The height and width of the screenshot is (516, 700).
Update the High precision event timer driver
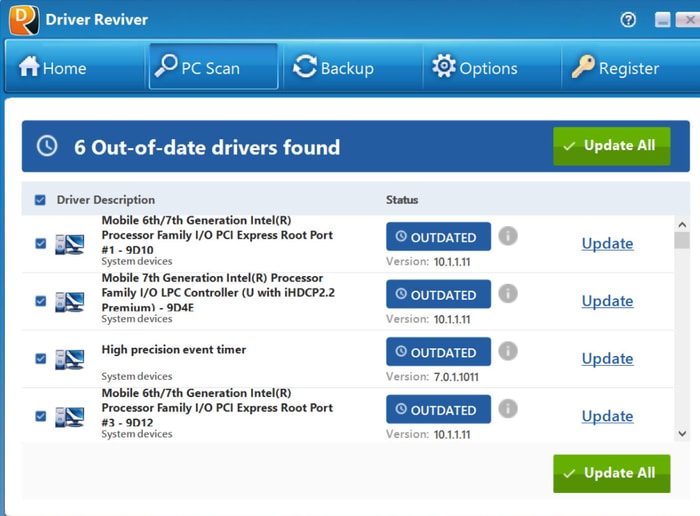coord(608,359)
